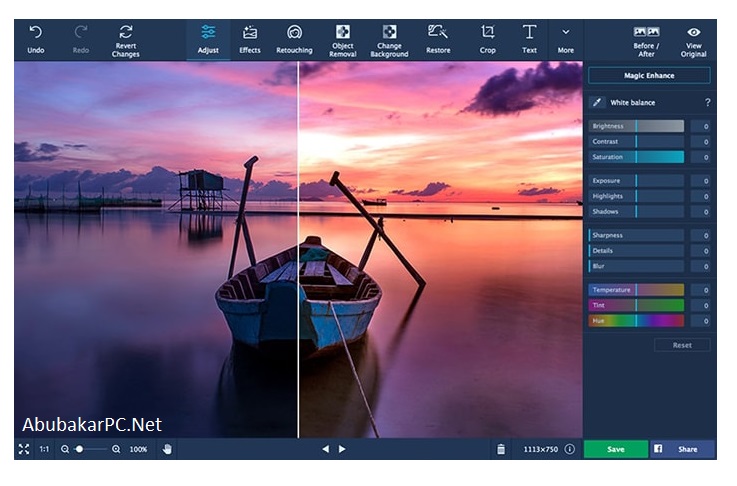Image resolution: width=737 pixels, height=486 pixels.
Task: Toggle Before / After split view
Action: [646, 41]
